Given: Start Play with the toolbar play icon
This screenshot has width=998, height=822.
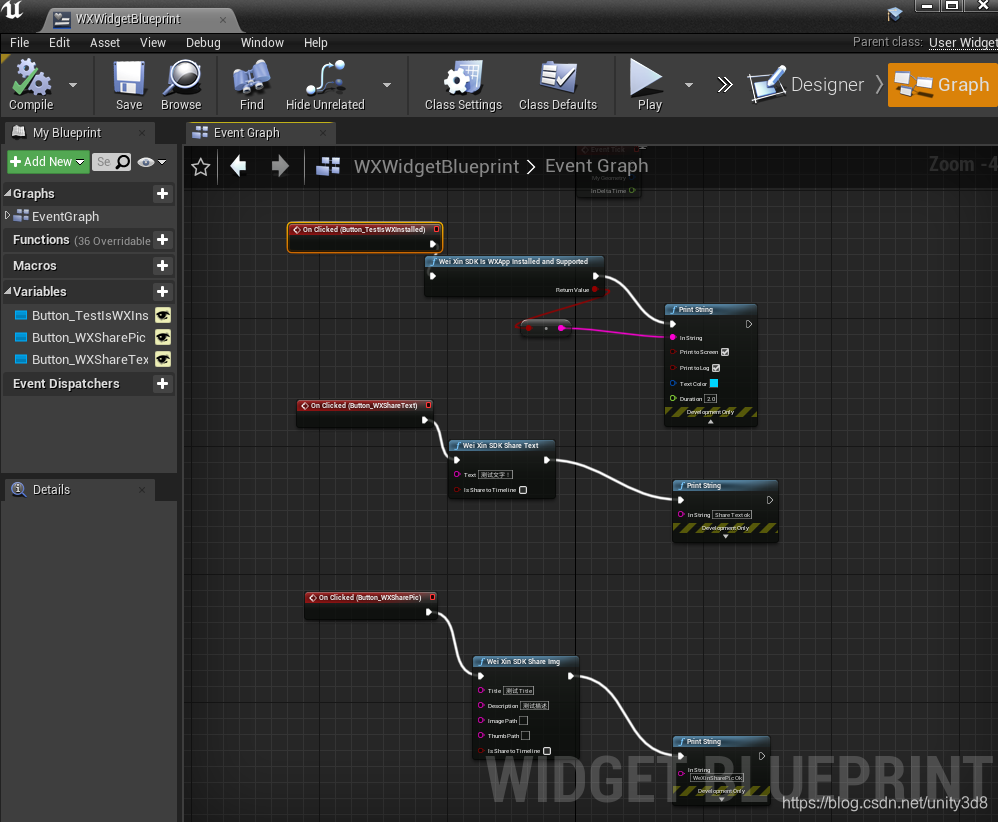Looking at the screenshot, I should click(648, 85).
